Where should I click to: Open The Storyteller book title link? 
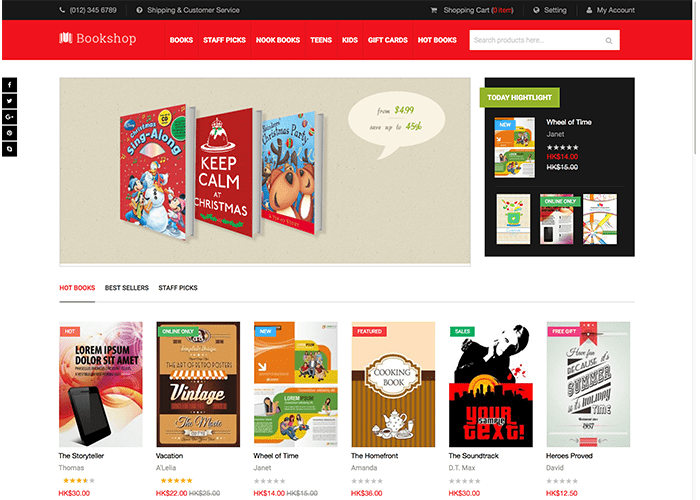(81, 456)
